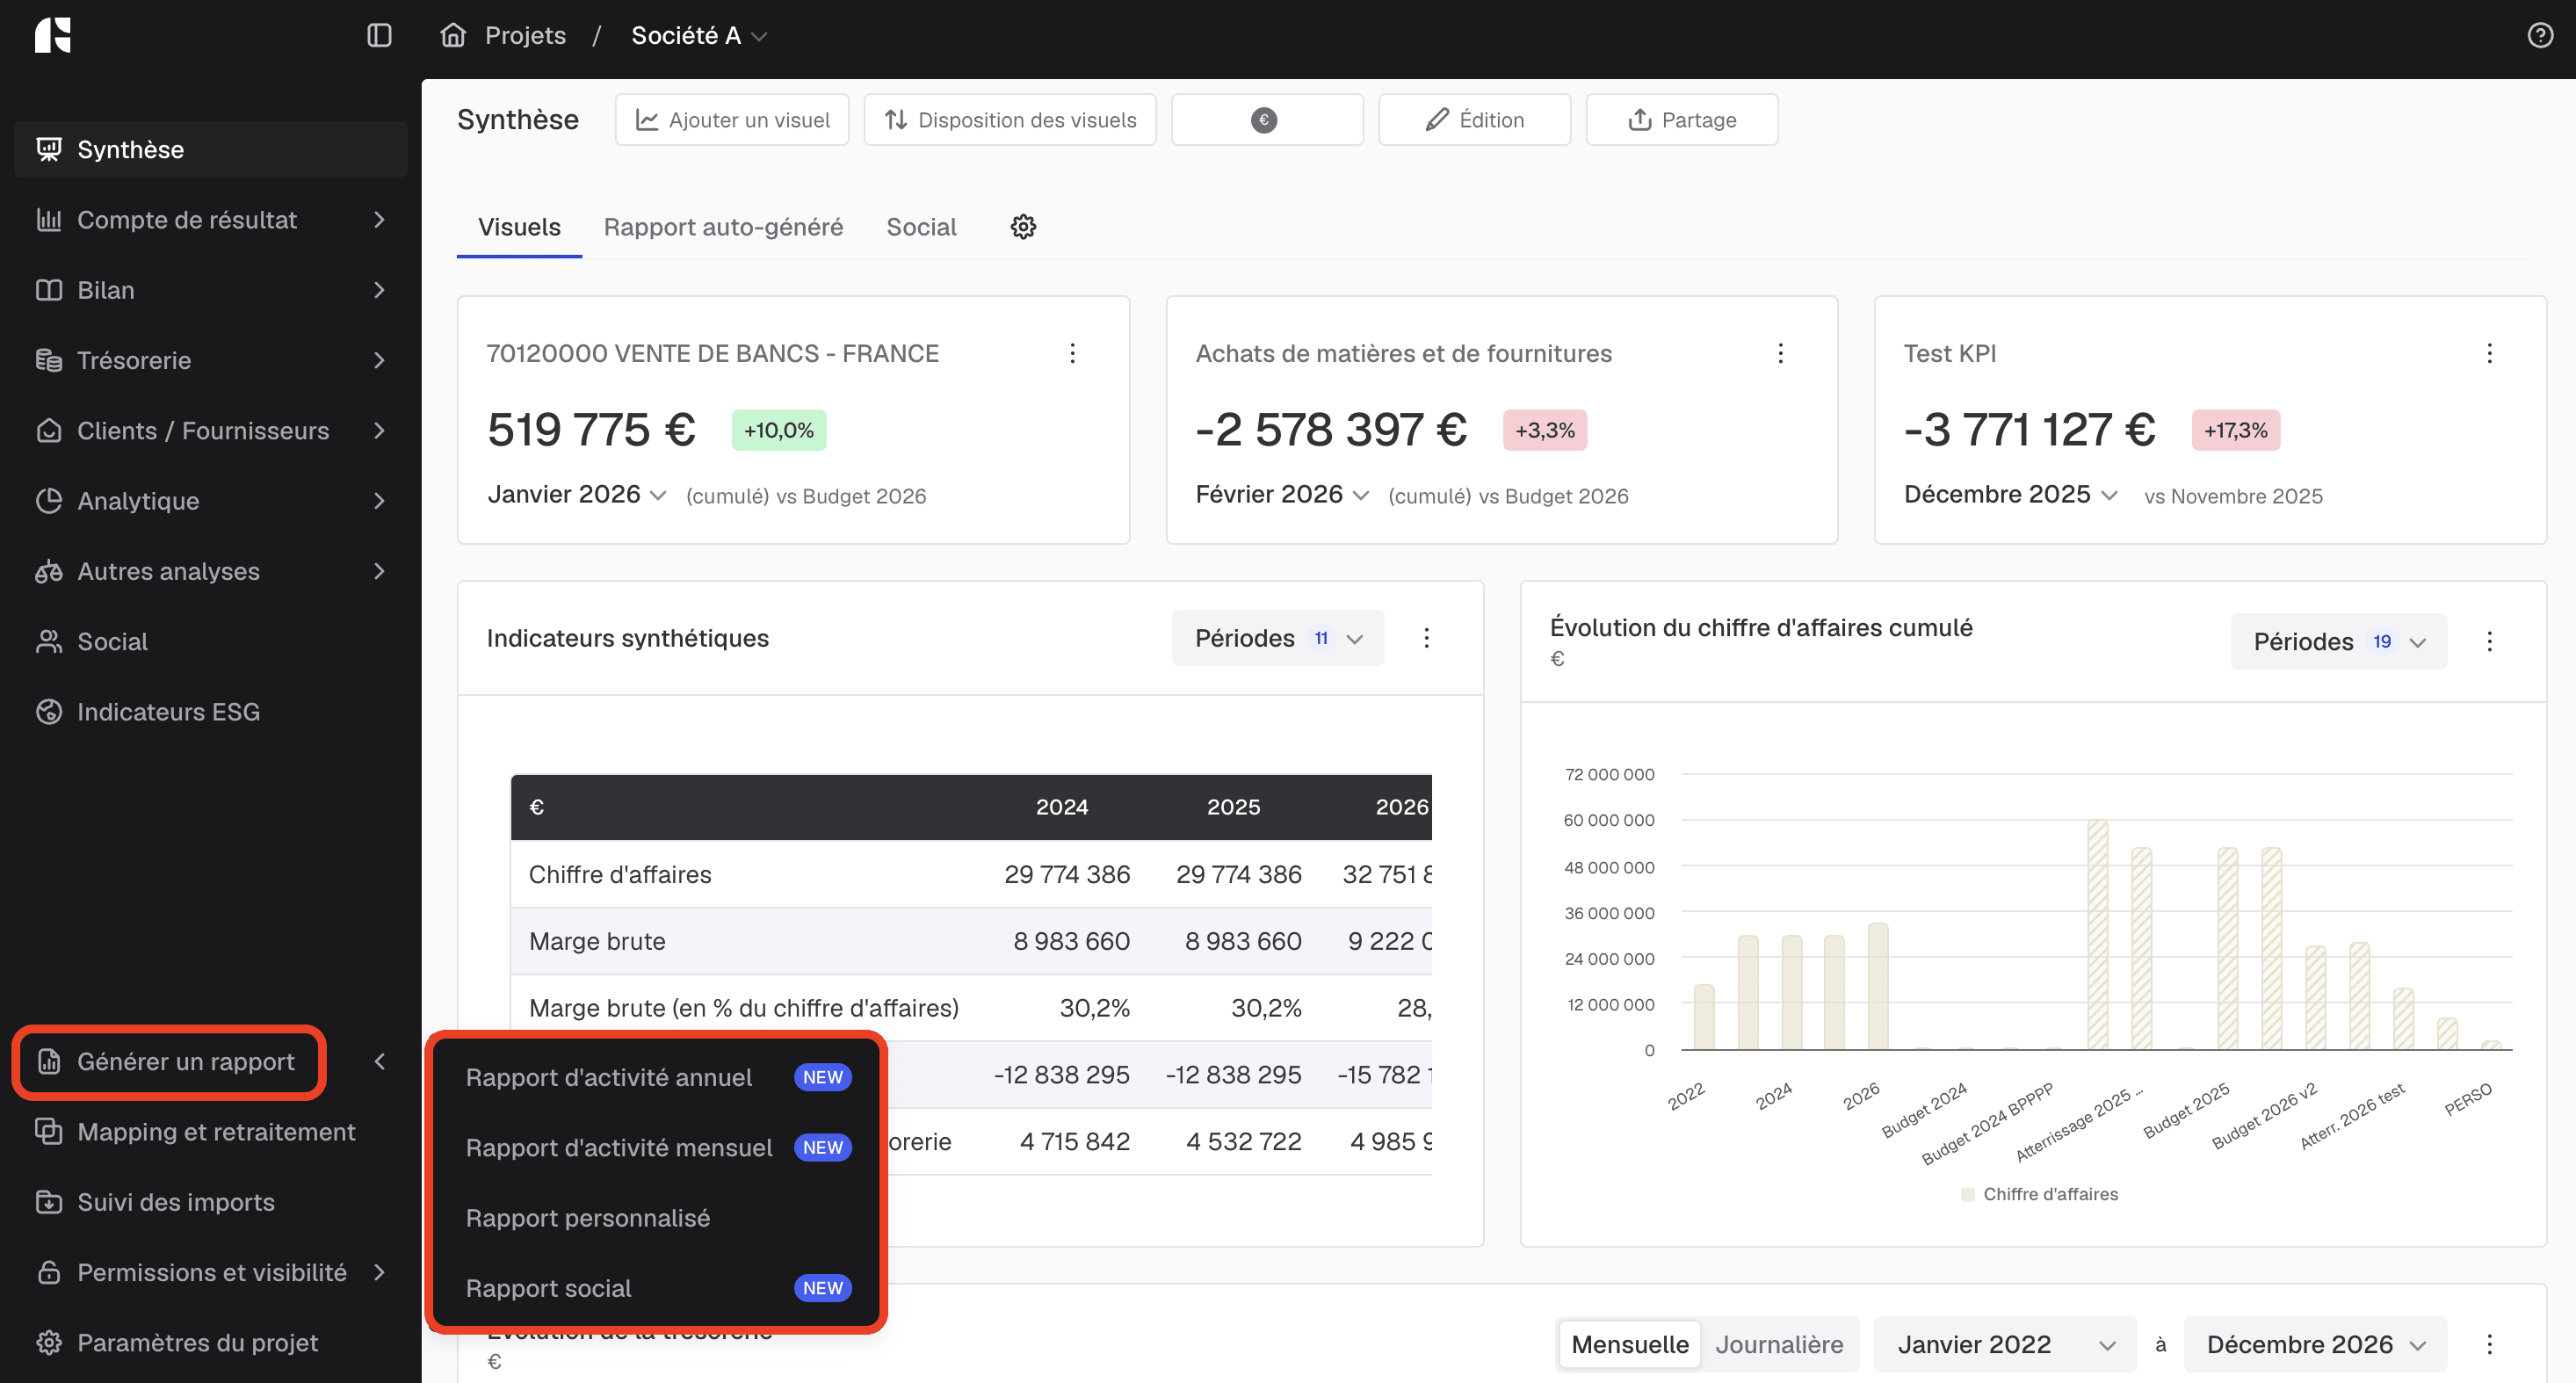Open the help question mark icon
The height and width of the screenshot is (1383, 2576).
click(2540, 36)
